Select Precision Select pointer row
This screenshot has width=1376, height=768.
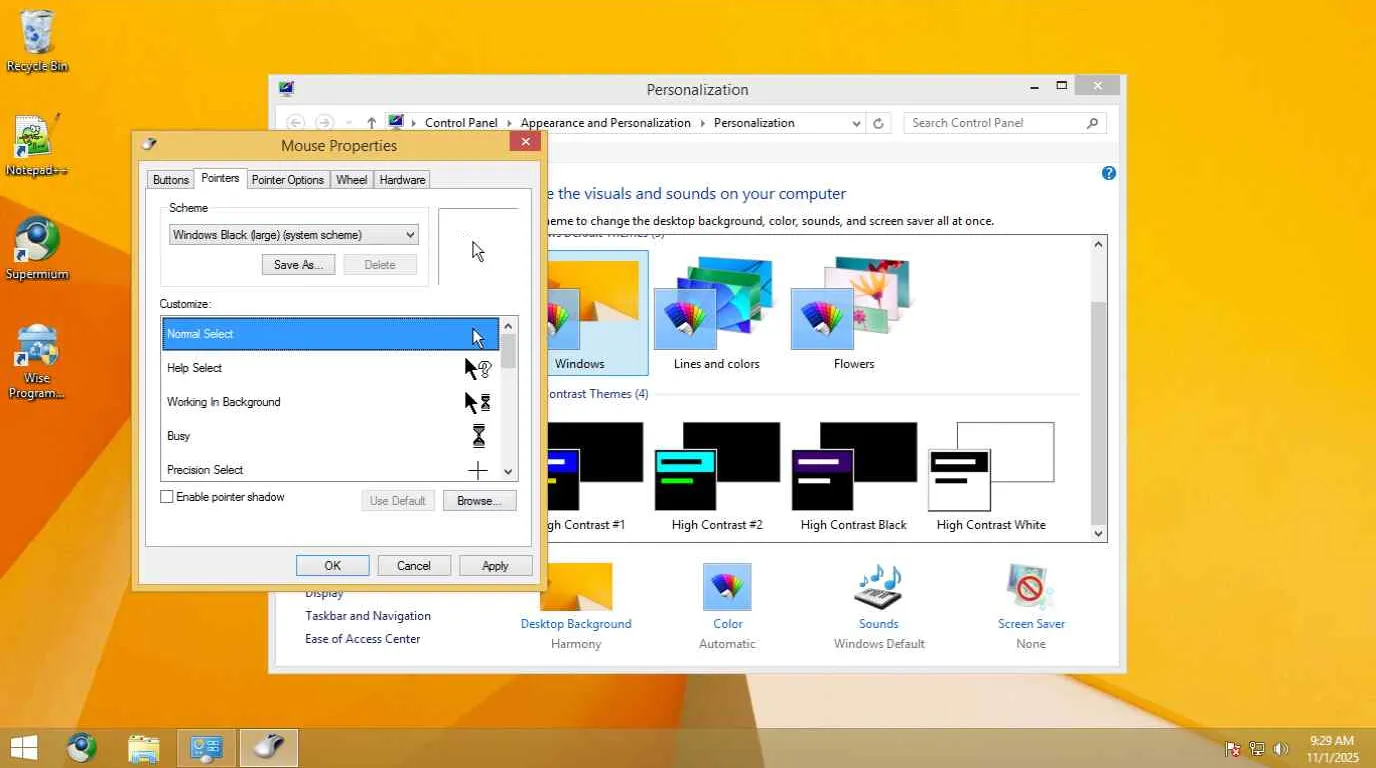pos(330,469)
